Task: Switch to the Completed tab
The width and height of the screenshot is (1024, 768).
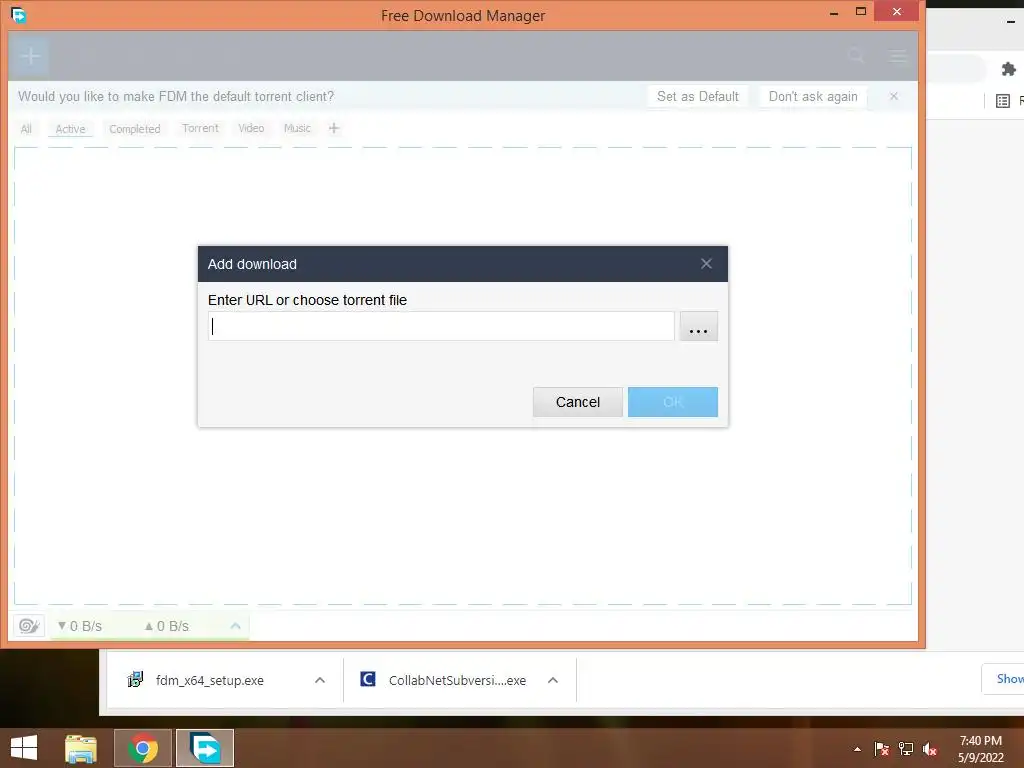Action: coord(135,129)
